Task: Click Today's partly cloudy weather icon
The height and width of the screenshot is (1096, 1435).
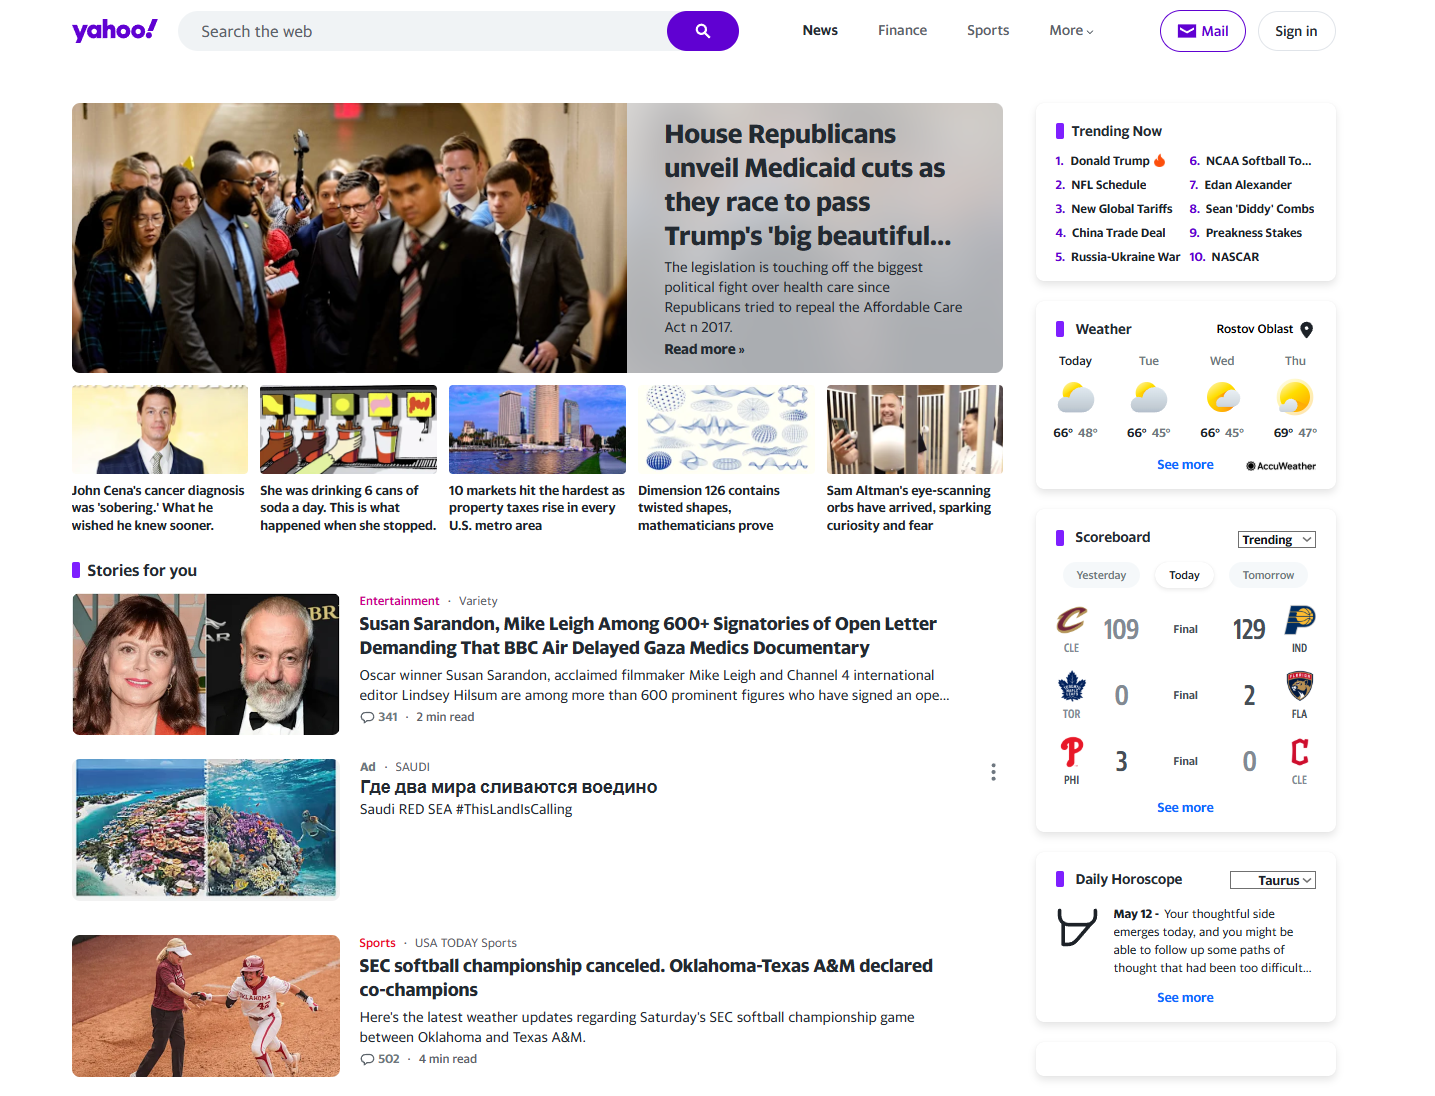Action: pos(1076,398)
